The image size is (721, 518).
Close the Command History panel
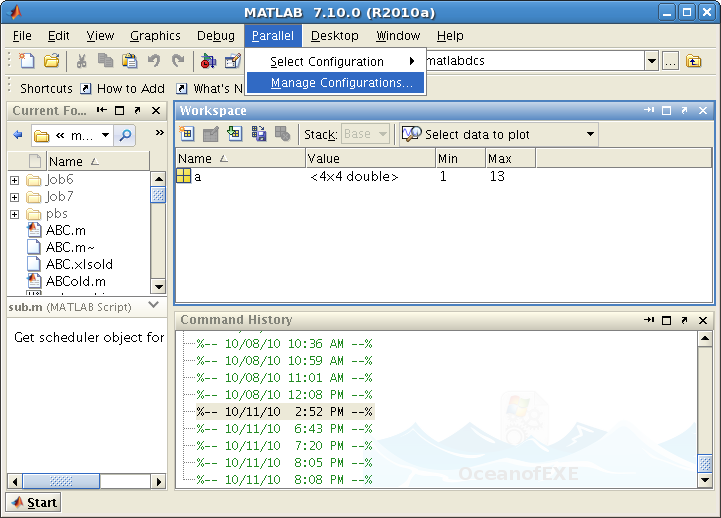(x=703, y=320)
